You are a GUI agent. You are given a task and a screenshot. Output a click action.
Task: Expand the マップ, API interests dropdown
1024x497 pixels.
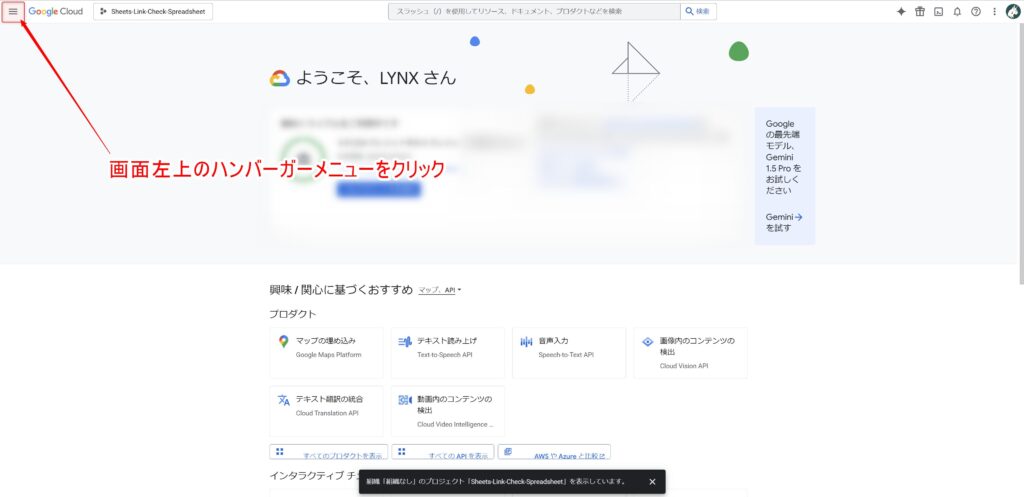click(x=440, y=290)
